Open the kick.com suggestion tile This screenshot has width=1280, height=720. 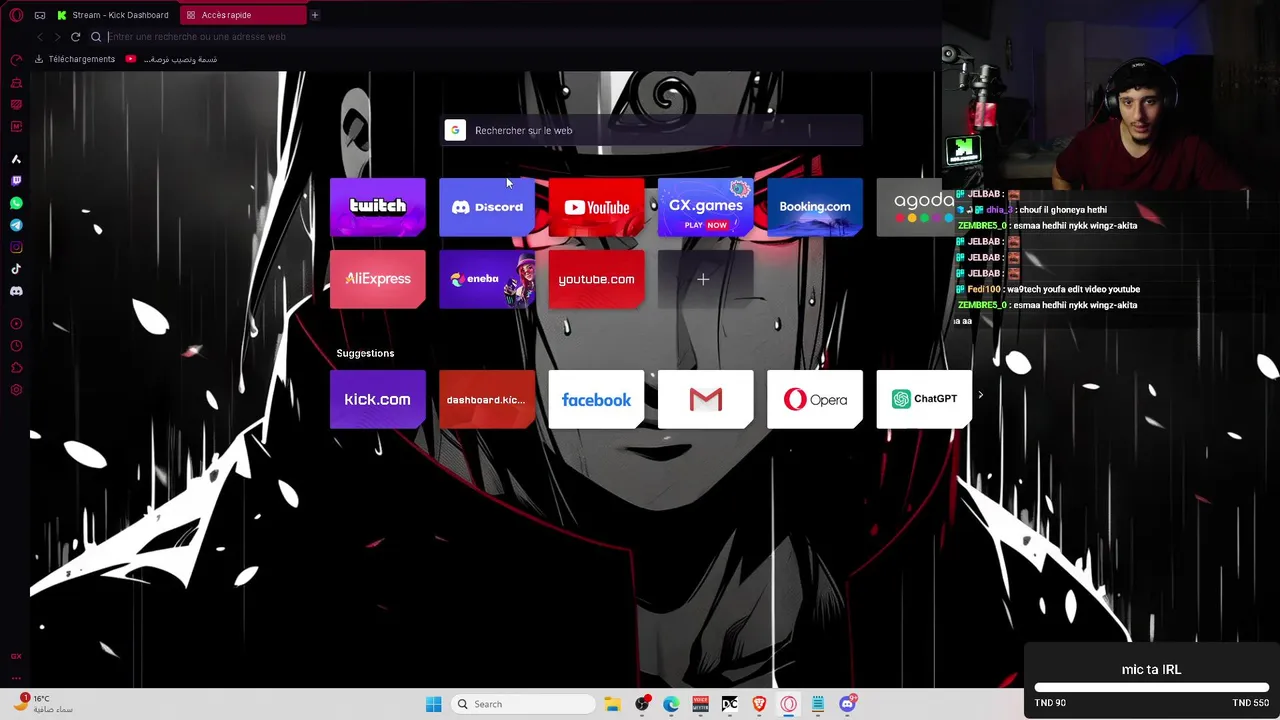[378, 399]
